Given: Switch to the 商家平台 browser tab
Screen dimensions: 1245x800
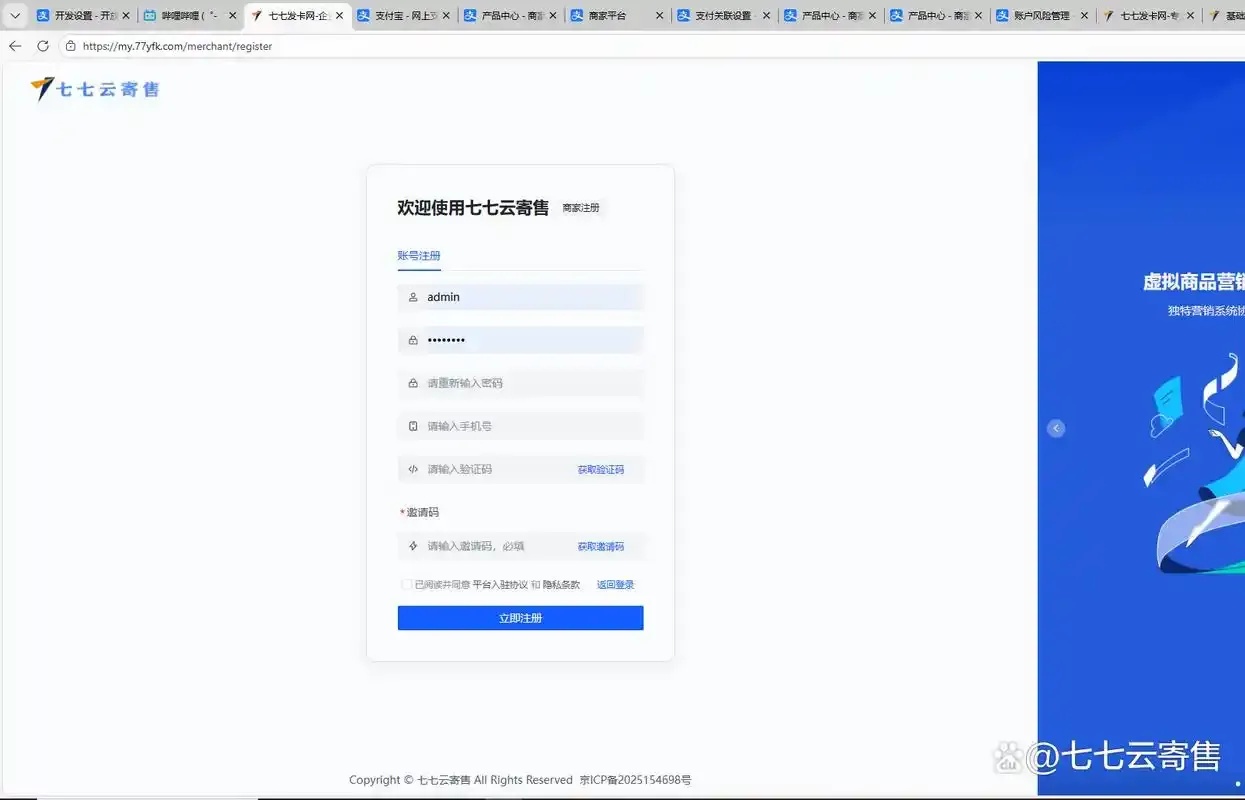Looking at the screenshot, I should [617, 16].
